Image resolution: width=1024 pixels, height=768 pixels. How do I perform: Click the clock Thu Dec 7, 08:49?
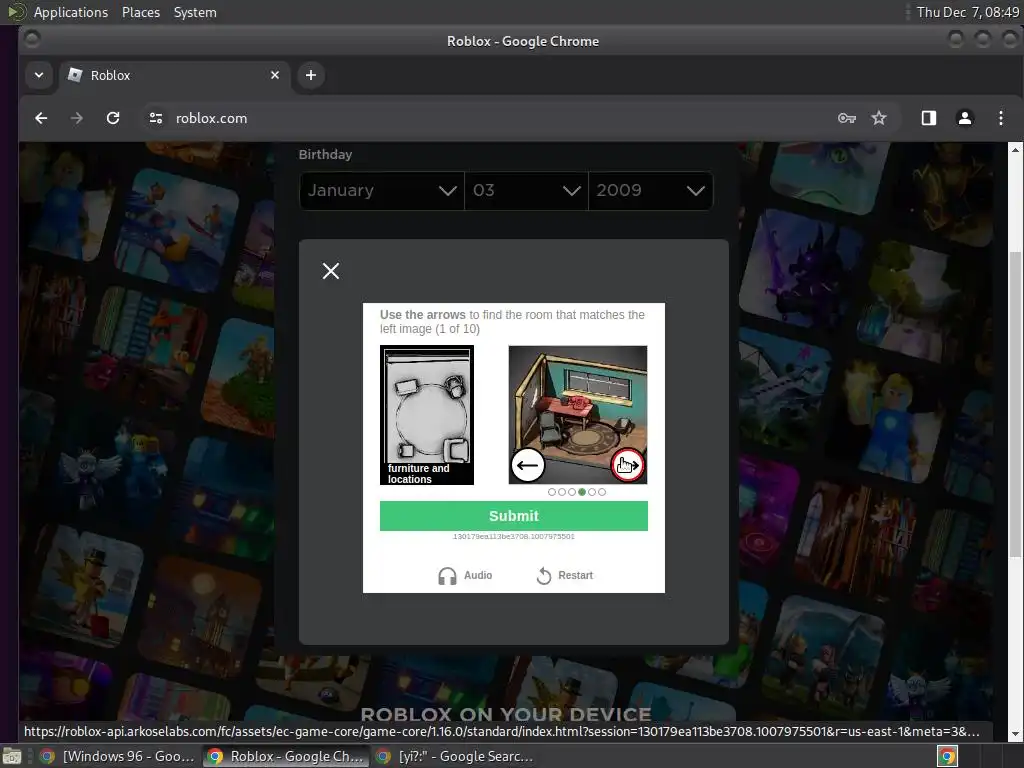click(967, 12)
